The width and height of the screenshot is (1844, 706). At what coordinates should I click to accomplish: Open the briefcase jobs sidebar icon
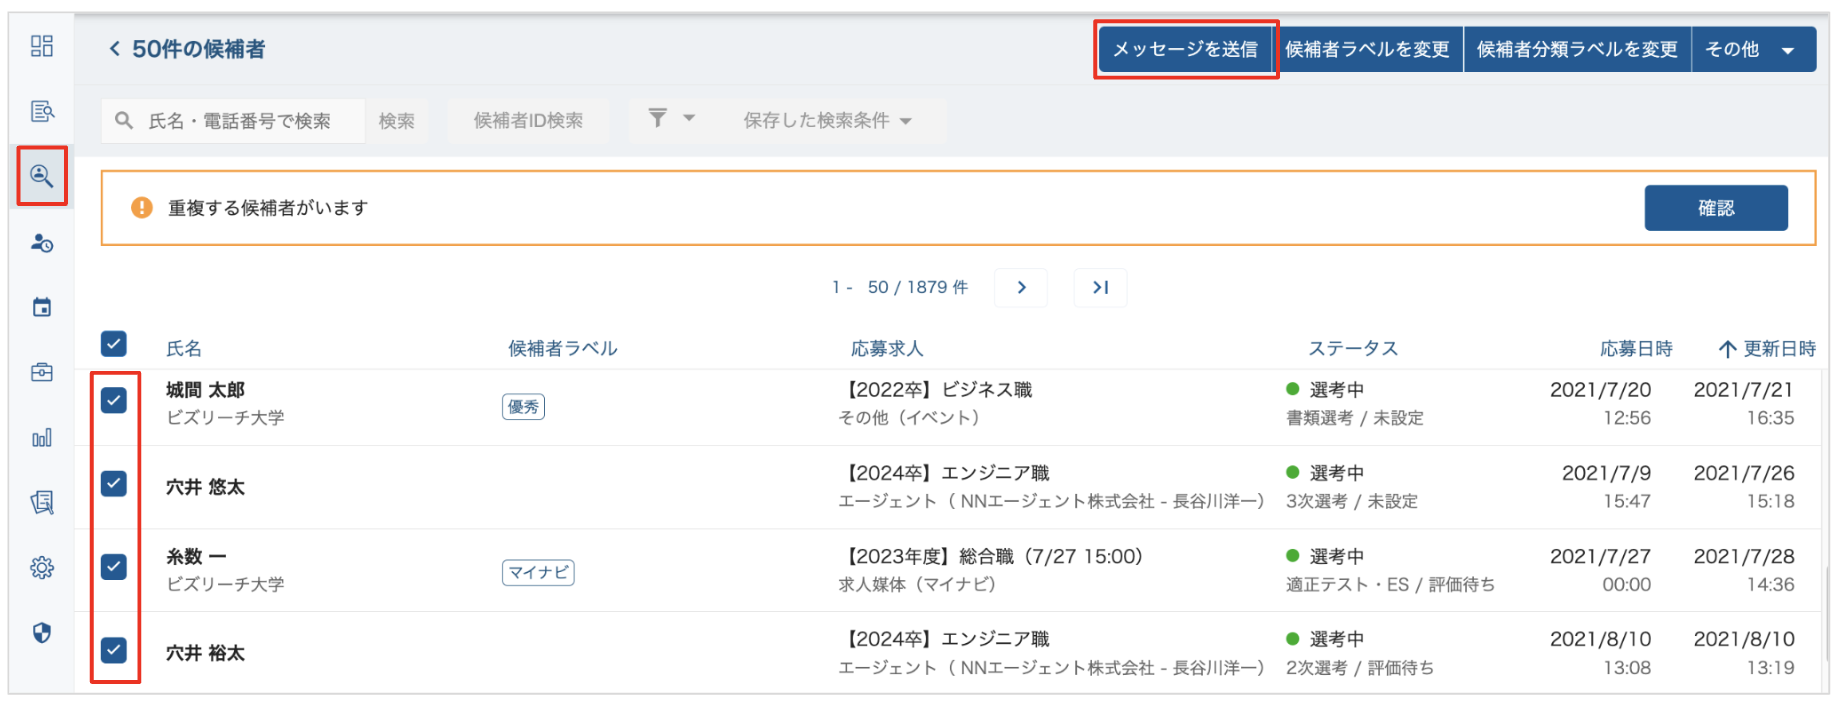click(42, 373)
